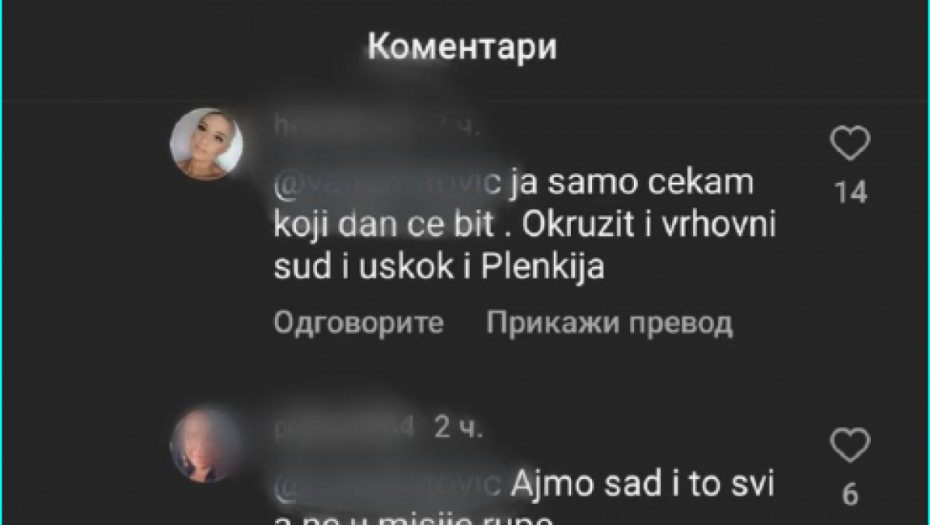The height and width of the screenshot is (525, 930).
Task: Open the blurred username above first comment
Action: pyautogui.click(x=350, y=126)
